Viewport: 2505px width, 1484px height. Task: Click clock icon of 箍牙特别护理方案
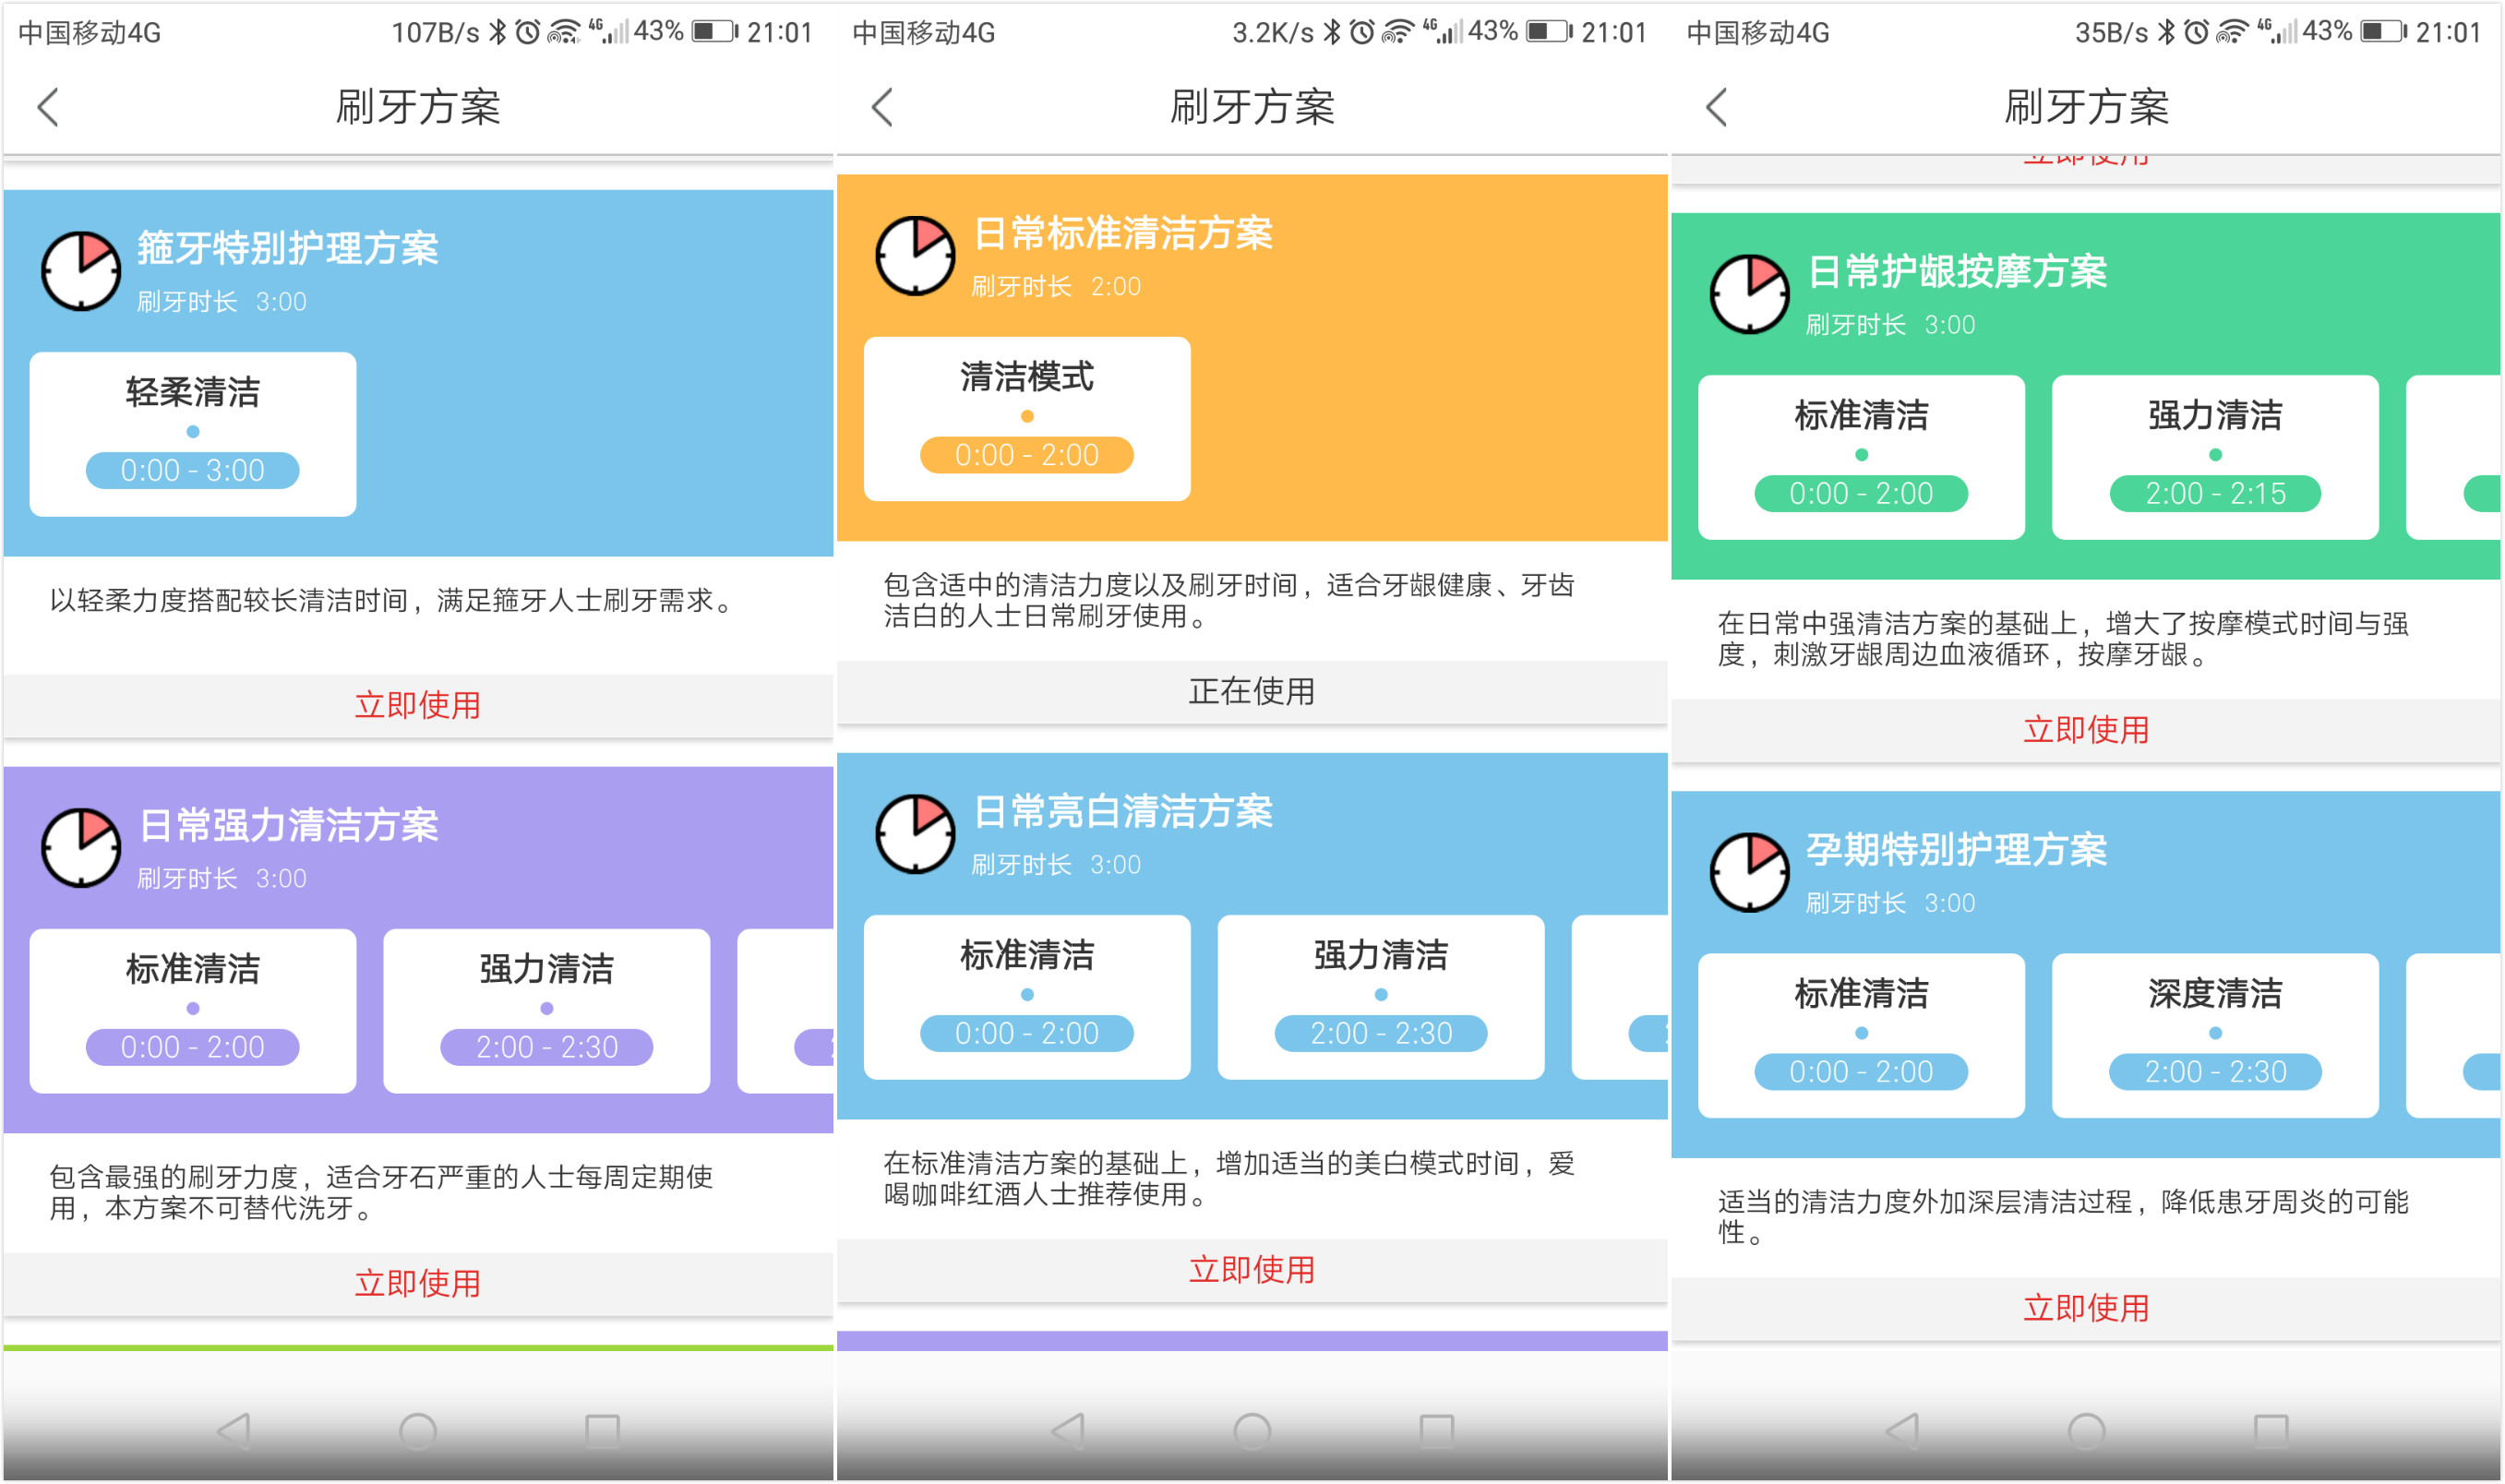pos(81,271)
